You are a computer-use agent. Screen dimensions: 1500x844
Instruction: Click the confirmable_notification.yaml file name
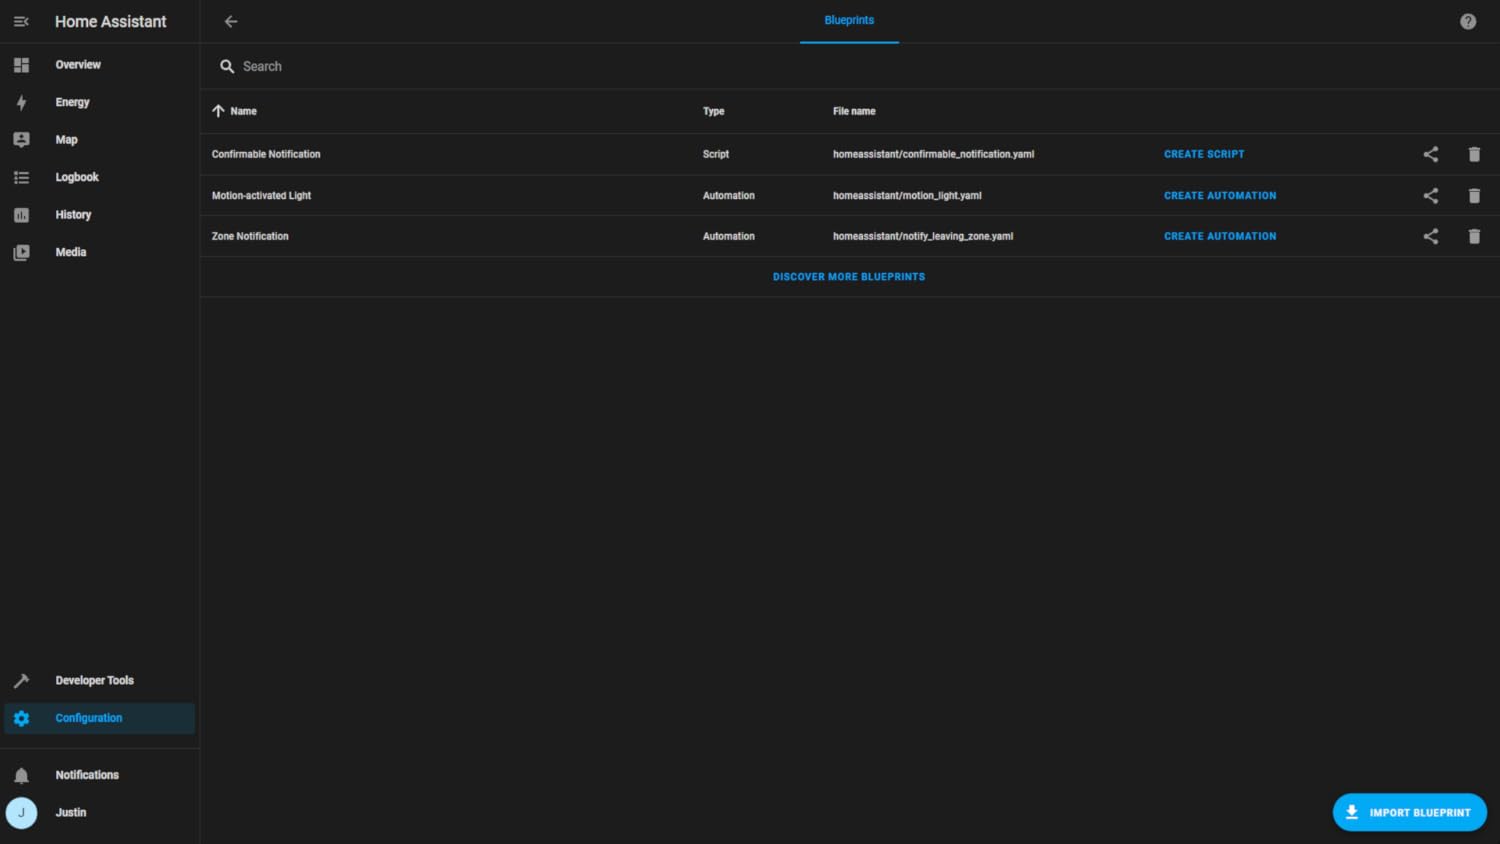click(933, 154)
